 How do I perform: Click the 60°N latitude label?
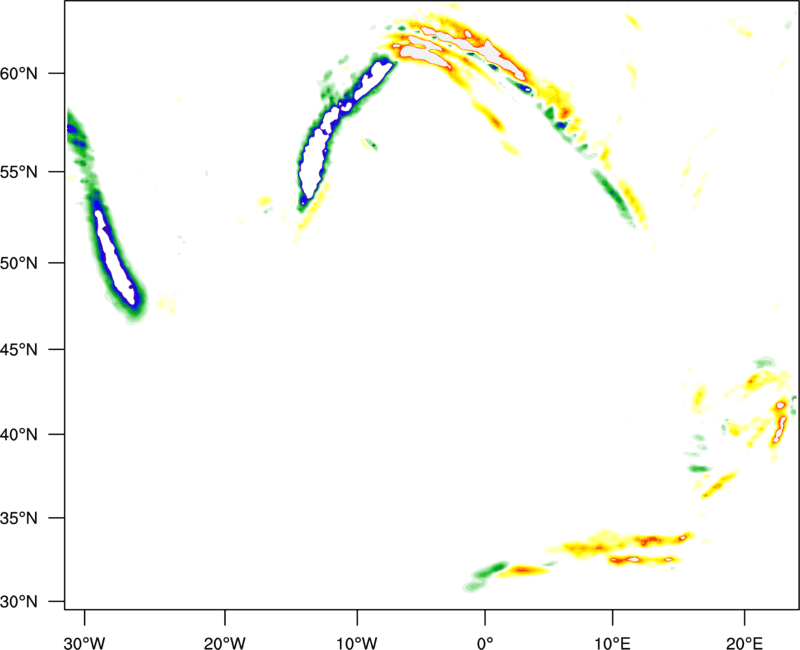pos(19,74)
